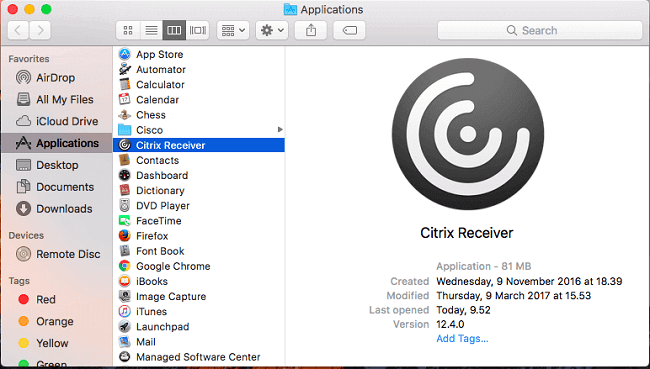Toggle column view button
Viewport: 650px width, 369px height.
point(174,30)
